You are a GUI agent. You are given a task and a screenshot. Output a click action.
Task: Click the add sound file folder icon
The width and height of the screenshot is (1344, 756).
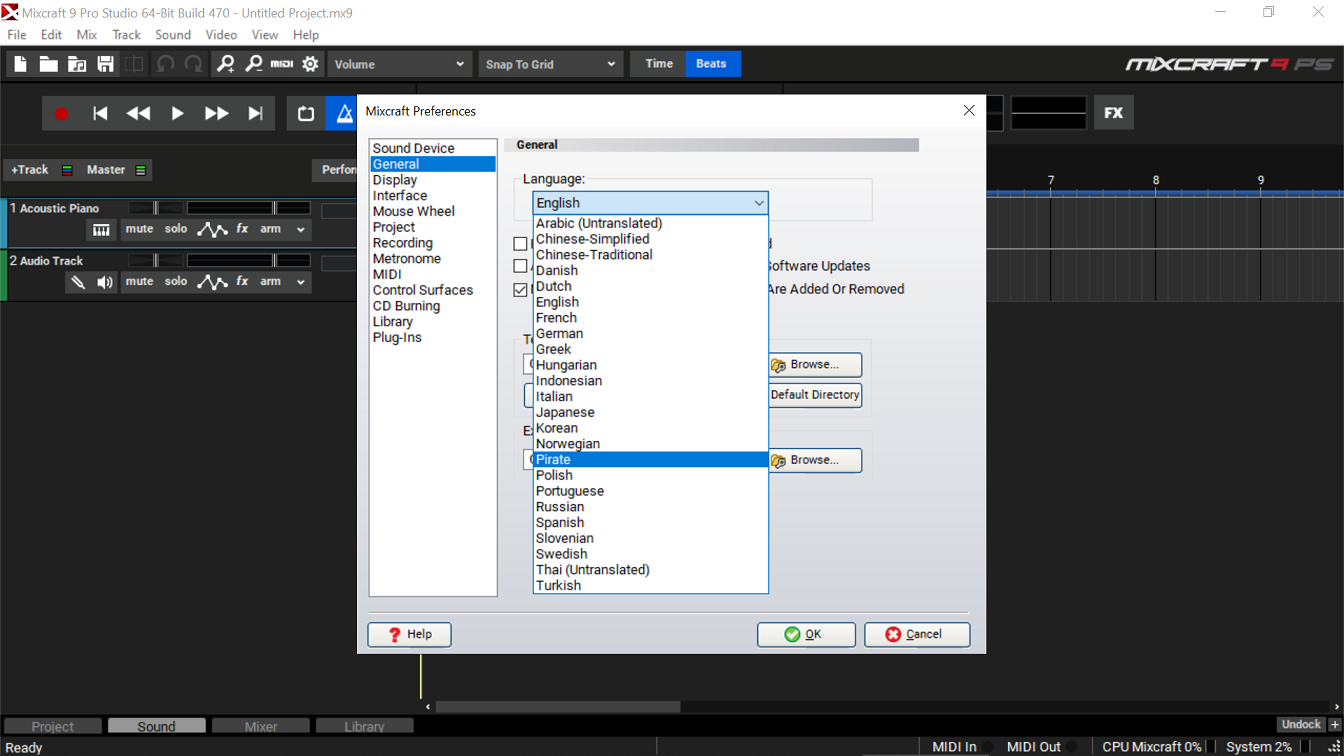(77, 64)
